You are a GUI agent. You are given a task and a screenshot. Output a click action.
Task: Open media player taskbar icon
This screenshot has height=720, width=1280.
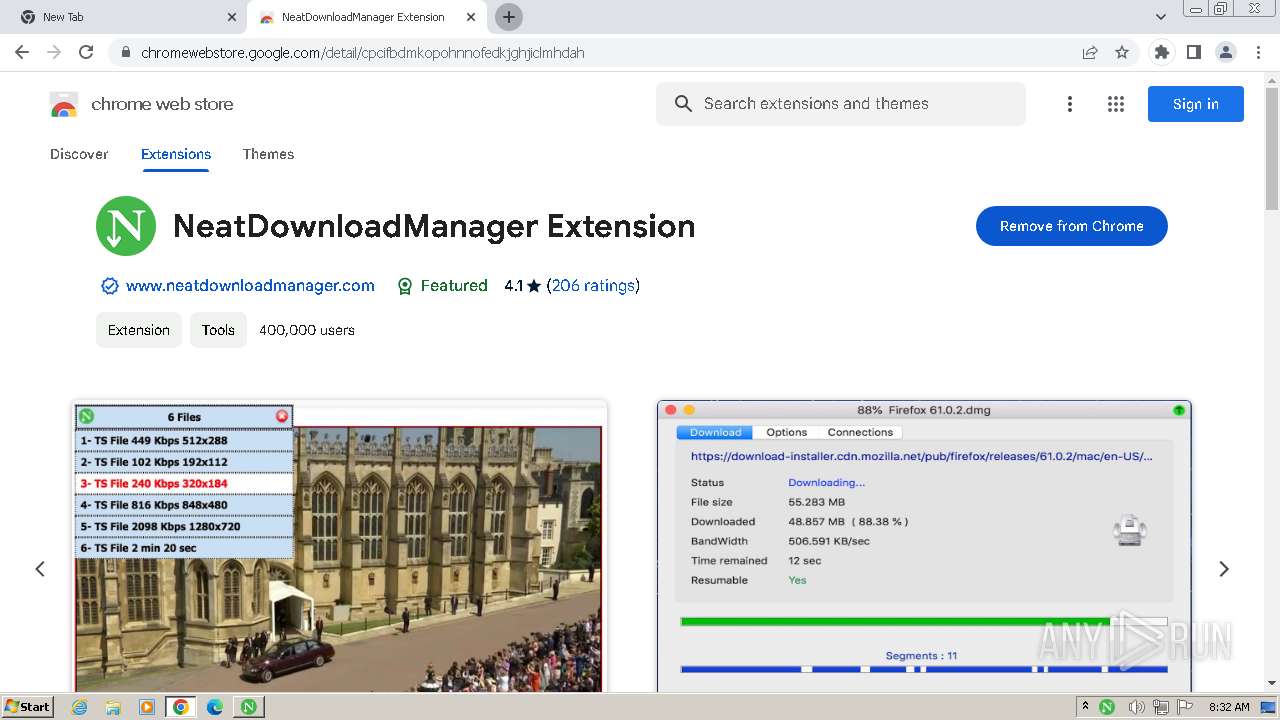(147, 707)
